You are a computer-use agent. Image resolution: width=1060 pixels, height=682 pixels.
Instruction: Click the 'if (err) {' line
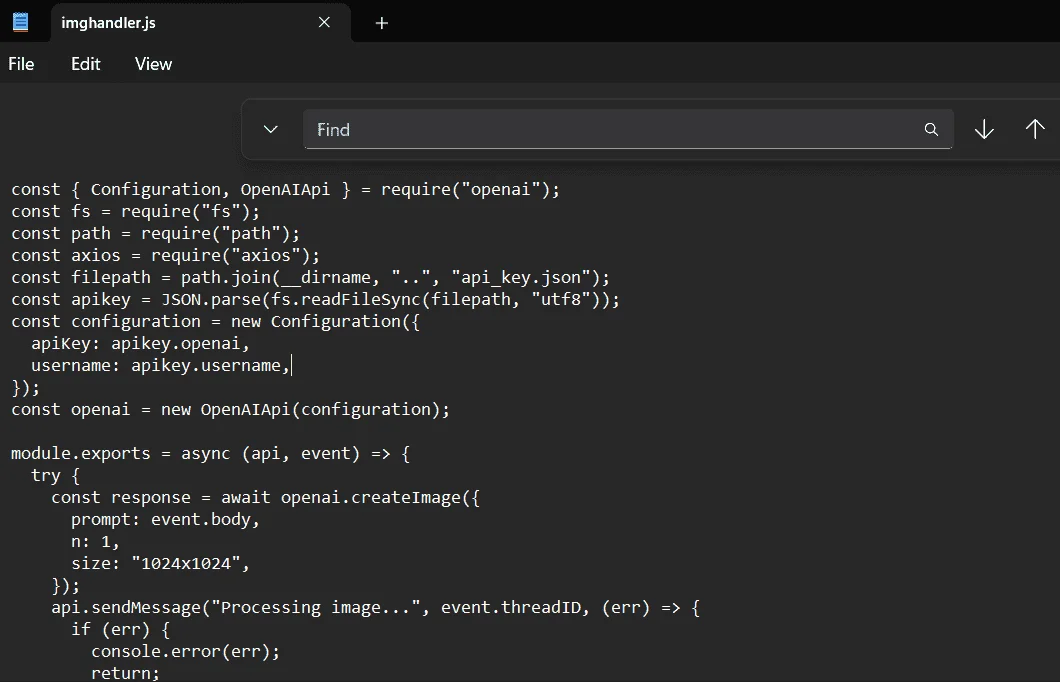(x=120, y=629)
